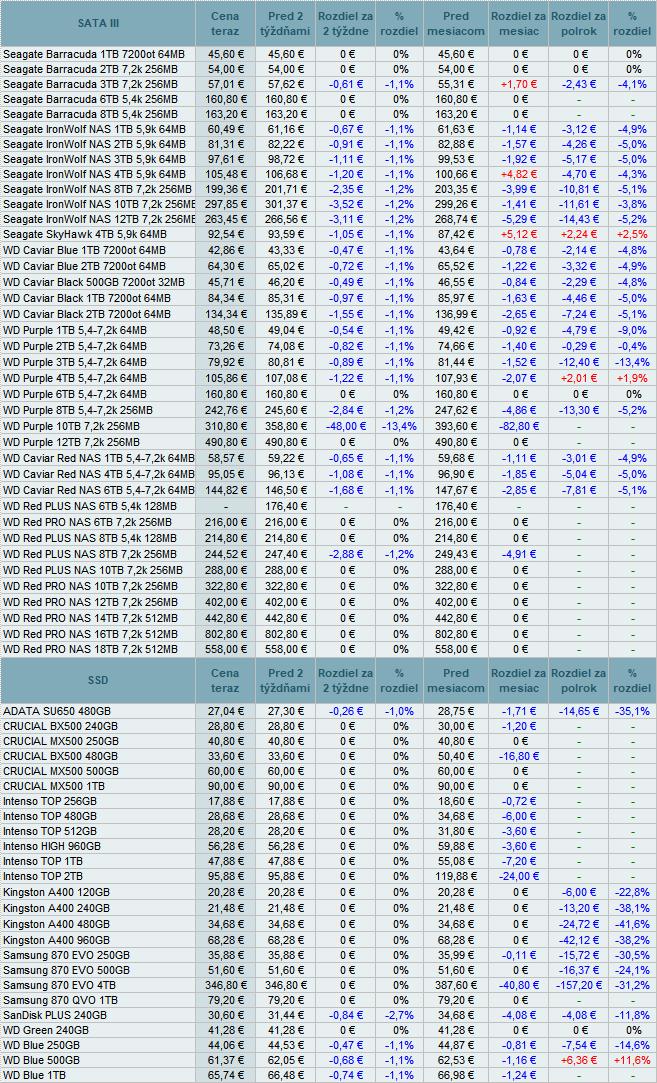
Task: Click red "+6,36 €" in WD Blue 500GB row
Action: coord(578,1060)
